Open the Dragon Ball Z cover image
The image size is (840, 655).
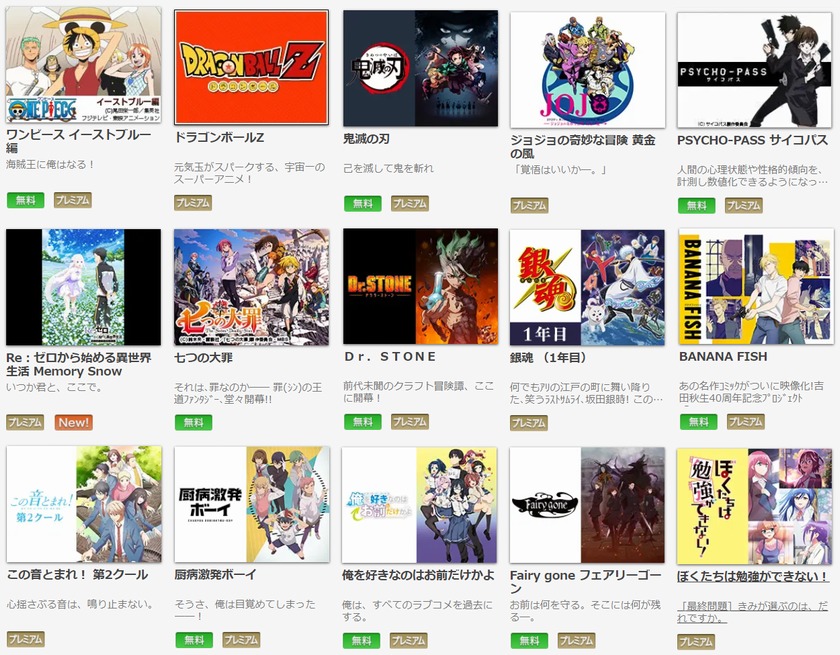251,67
